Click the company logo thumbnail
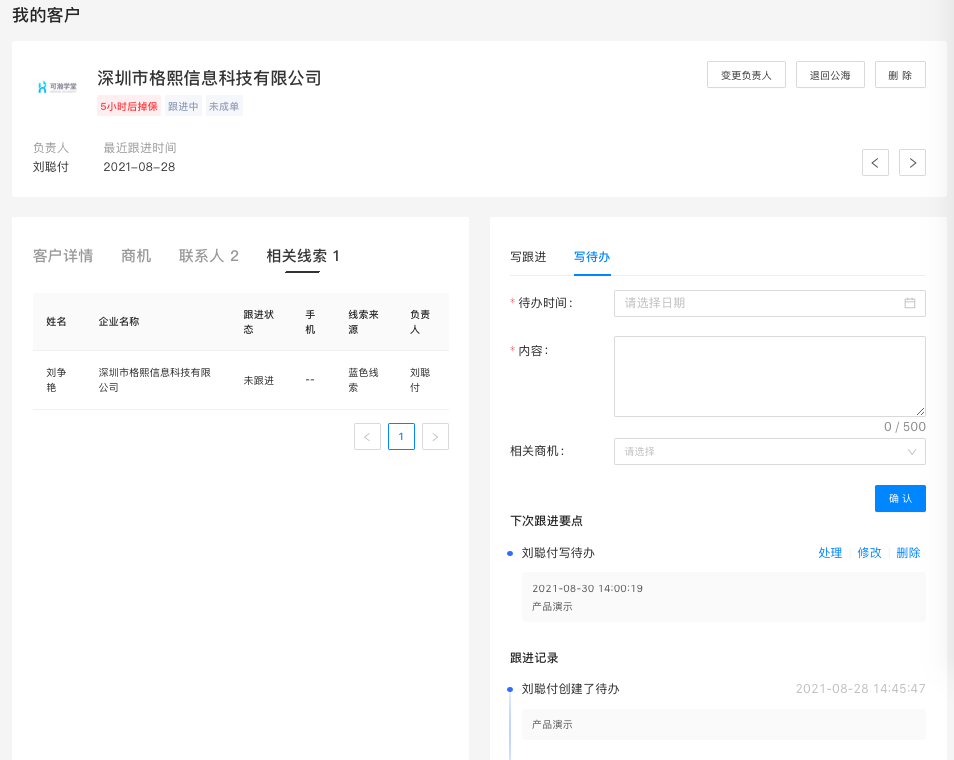 [56, 87]
